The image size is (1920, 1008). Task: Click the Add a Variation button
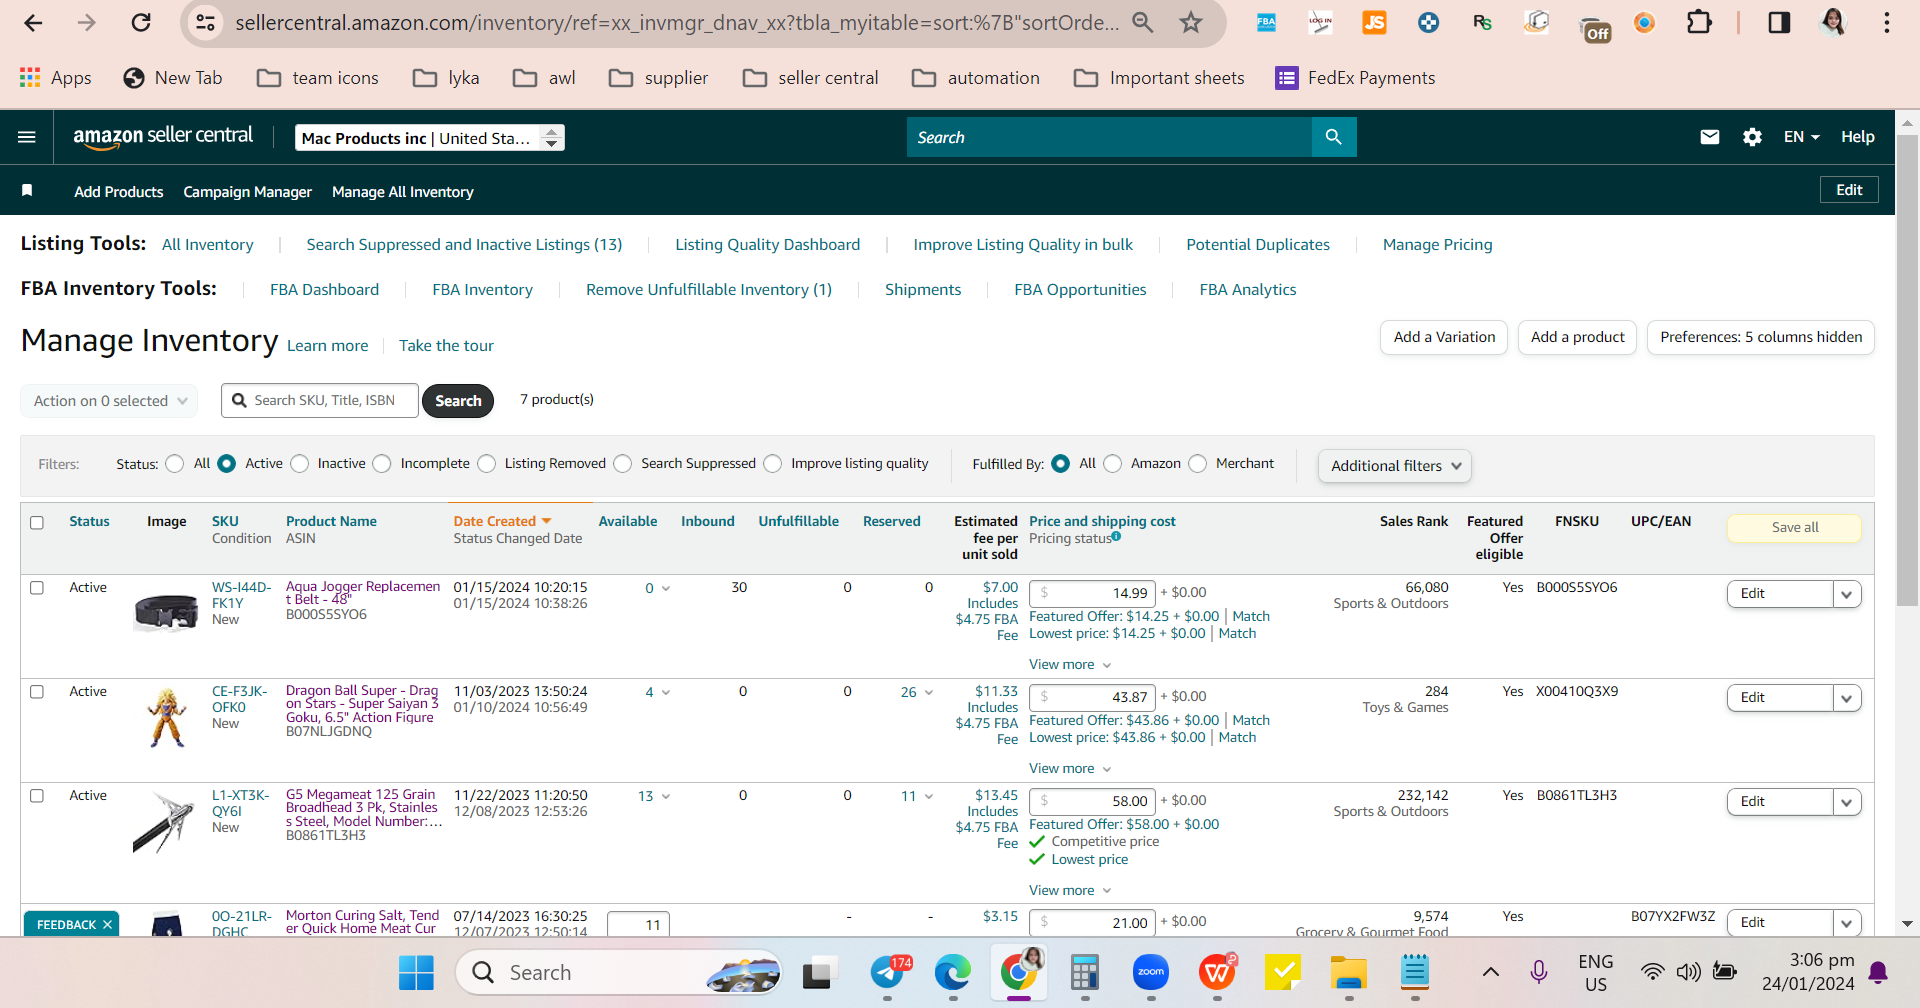pyautogui.click(x=1444, y=338)
